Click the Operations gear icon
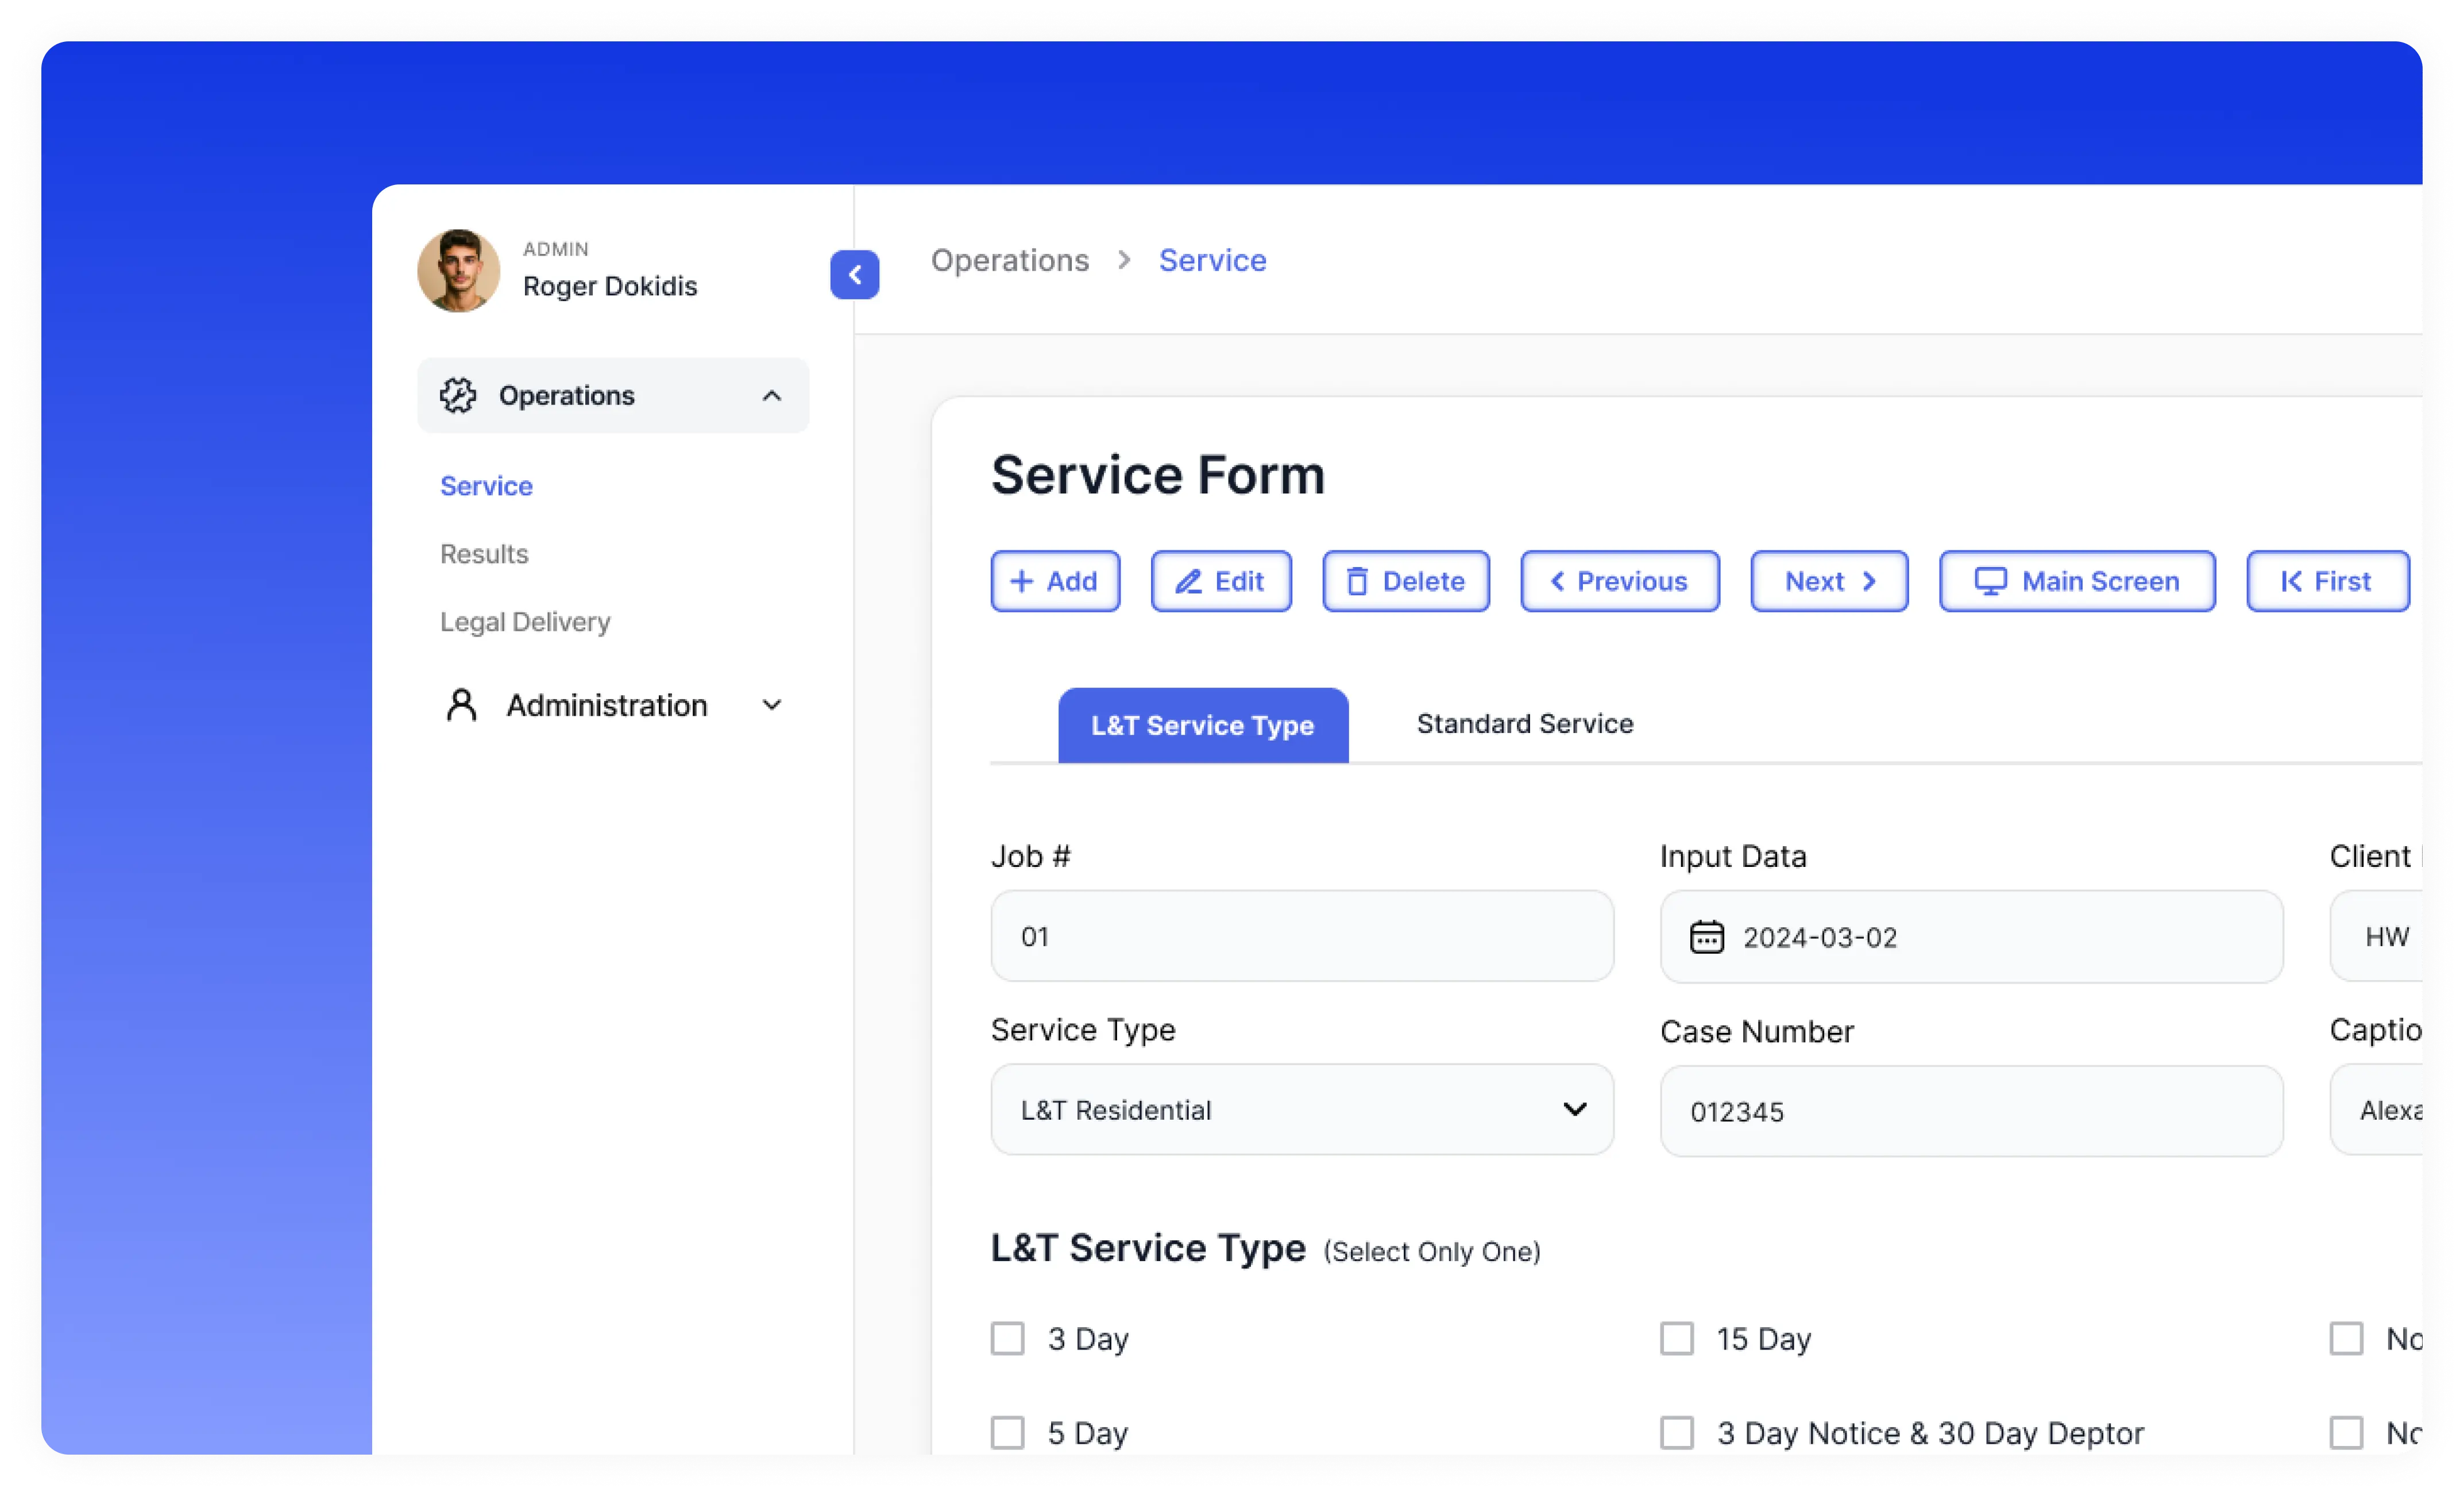The width and height of the screenshot is (2464, 1496). (x=459, y=395)
